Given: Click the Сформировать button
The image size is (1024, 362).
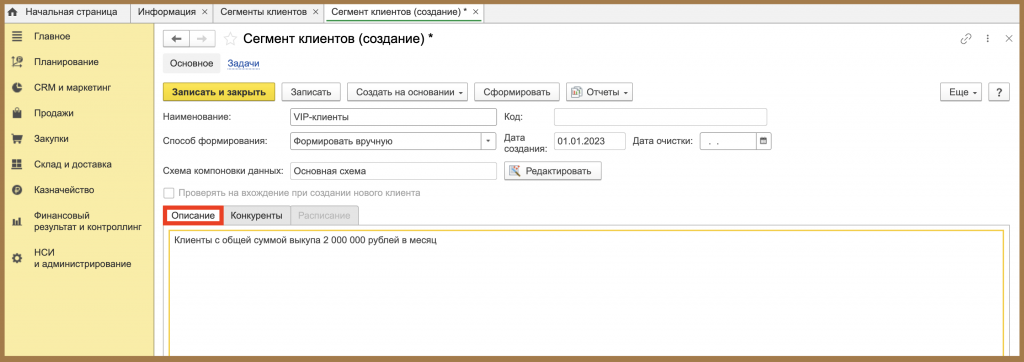Looking at the screenshot, I should (517, 92).
